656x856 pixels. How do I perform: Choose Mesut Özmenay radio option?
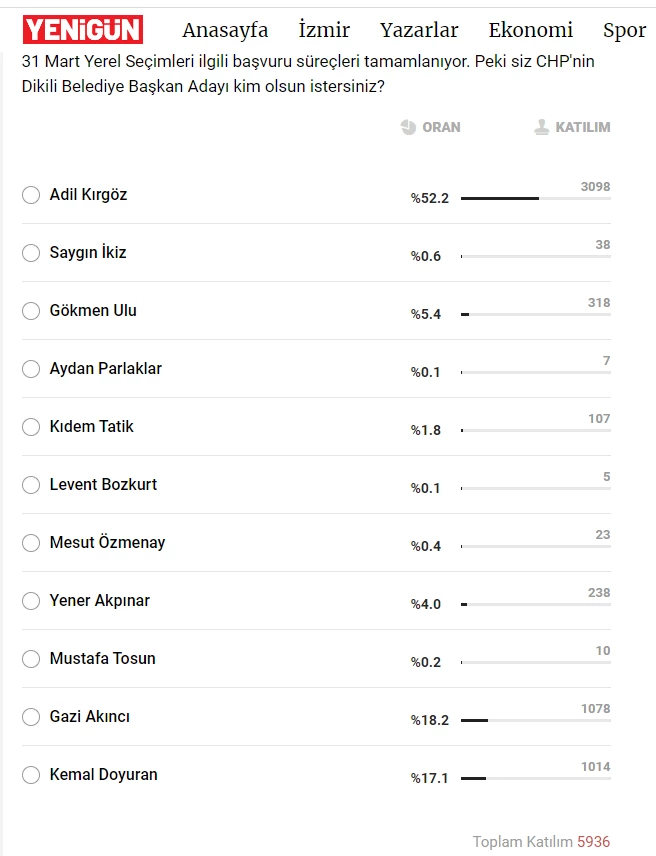click(x=31, y=543)
